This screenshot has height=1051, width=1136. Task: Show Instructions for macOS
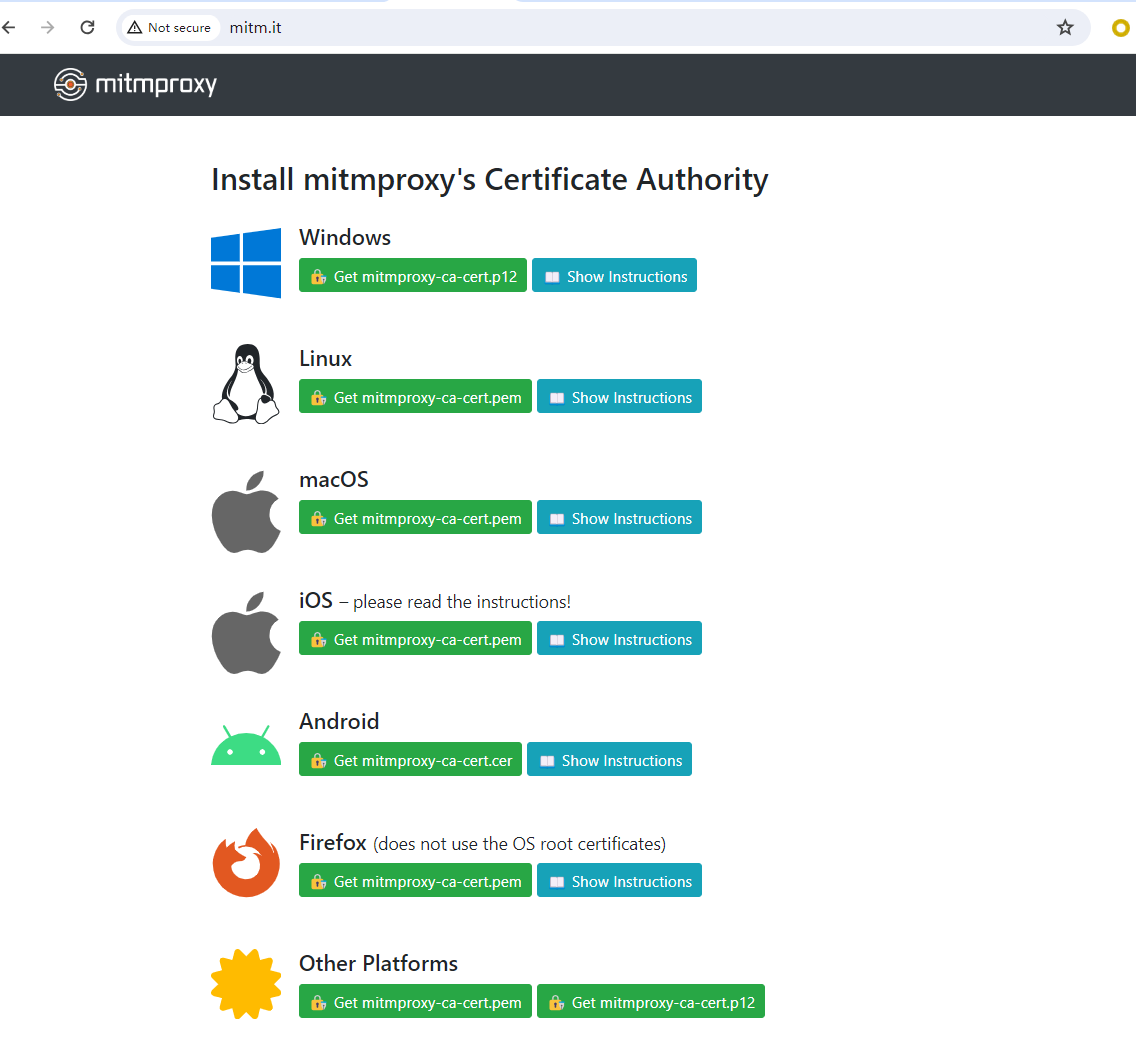pyautogui.click(x=619, y=518)
